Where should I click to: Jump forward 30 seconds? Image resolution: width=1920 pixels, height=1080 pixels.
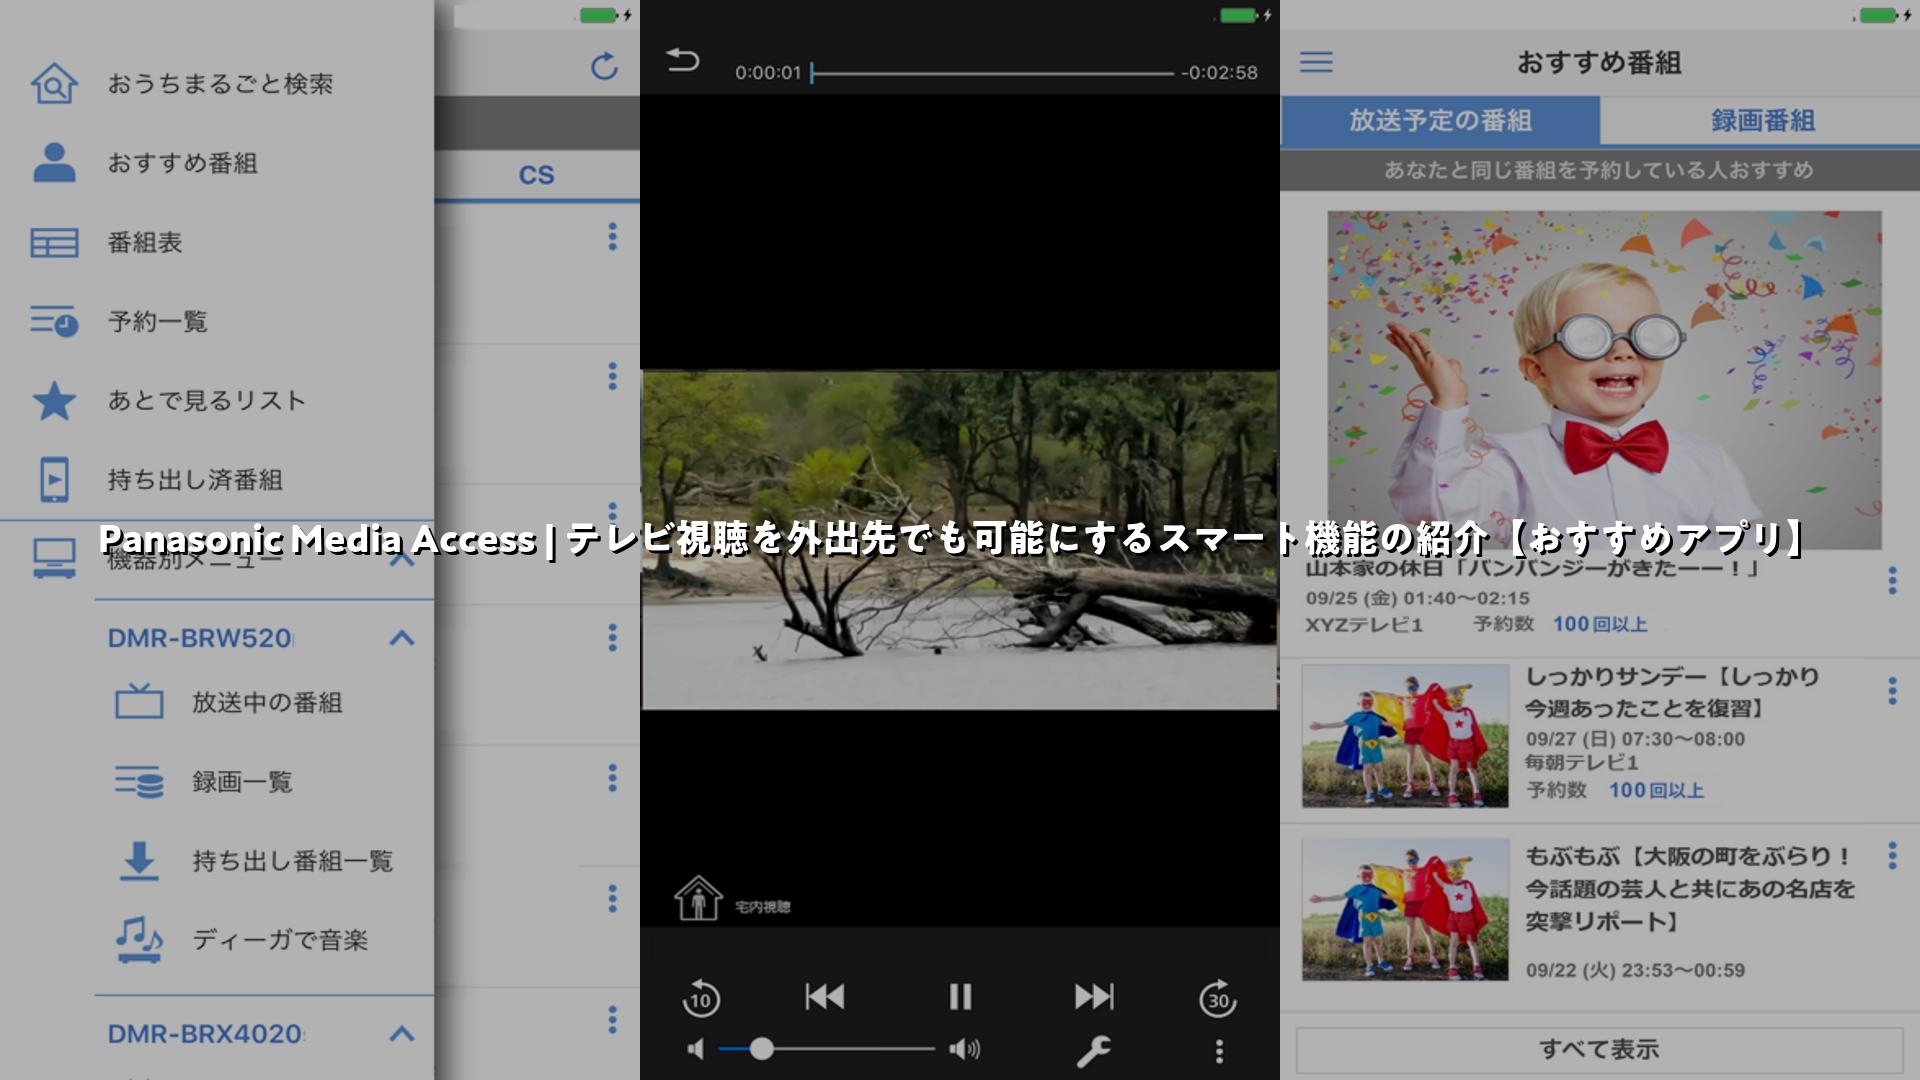pyautogui.click(x=1218, y=997)
